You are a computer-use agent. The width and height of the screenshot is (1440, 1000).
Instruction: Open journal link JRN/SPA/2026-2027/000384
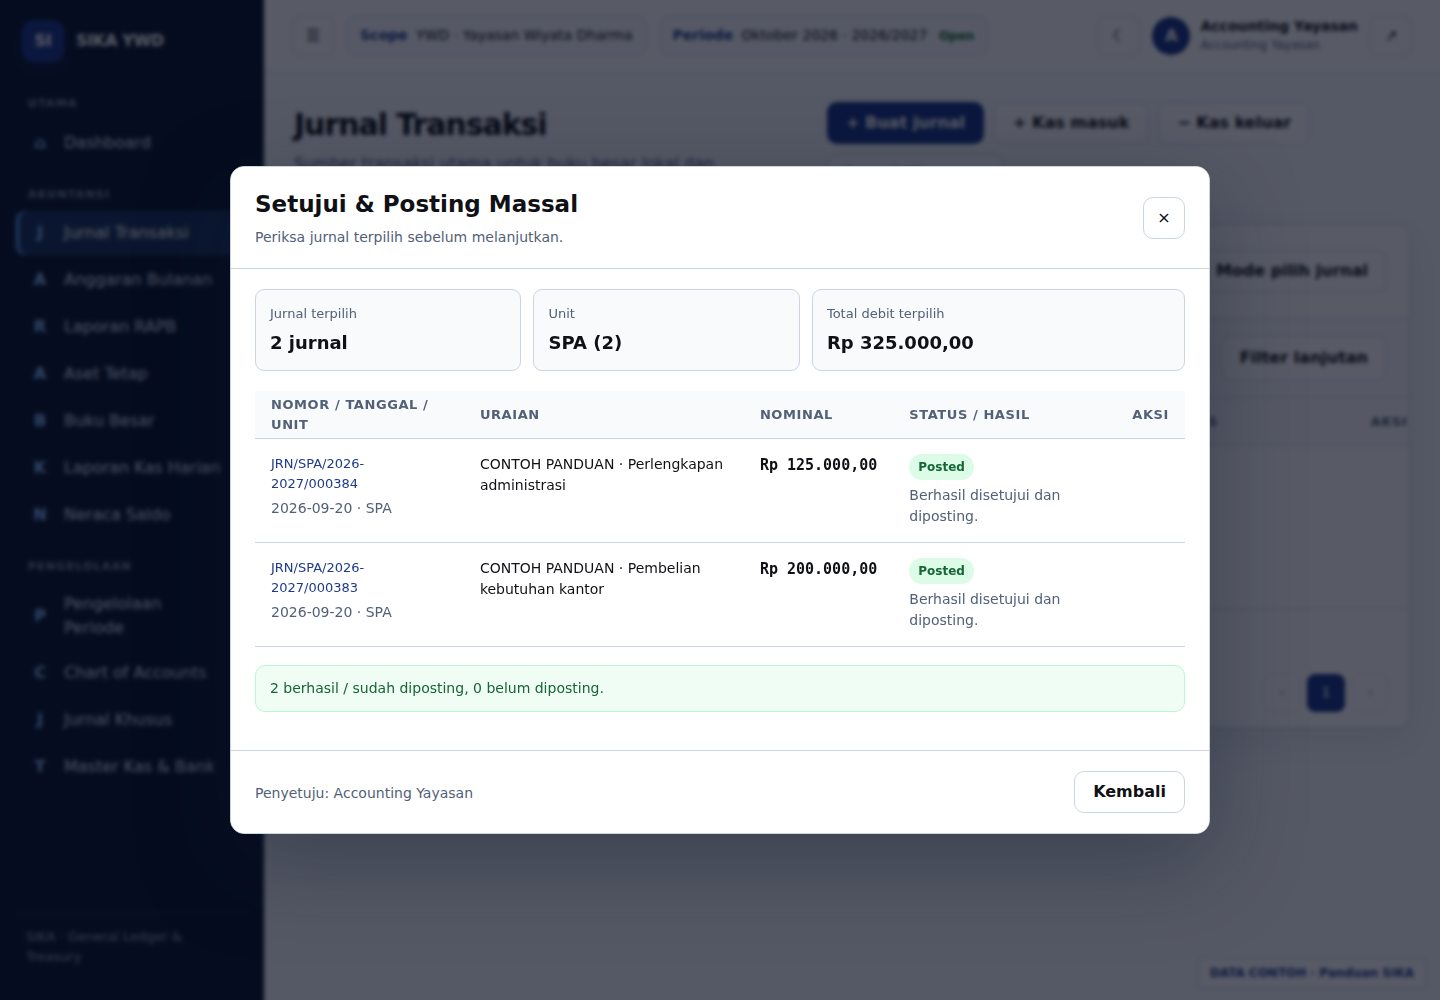coord(317,474)
